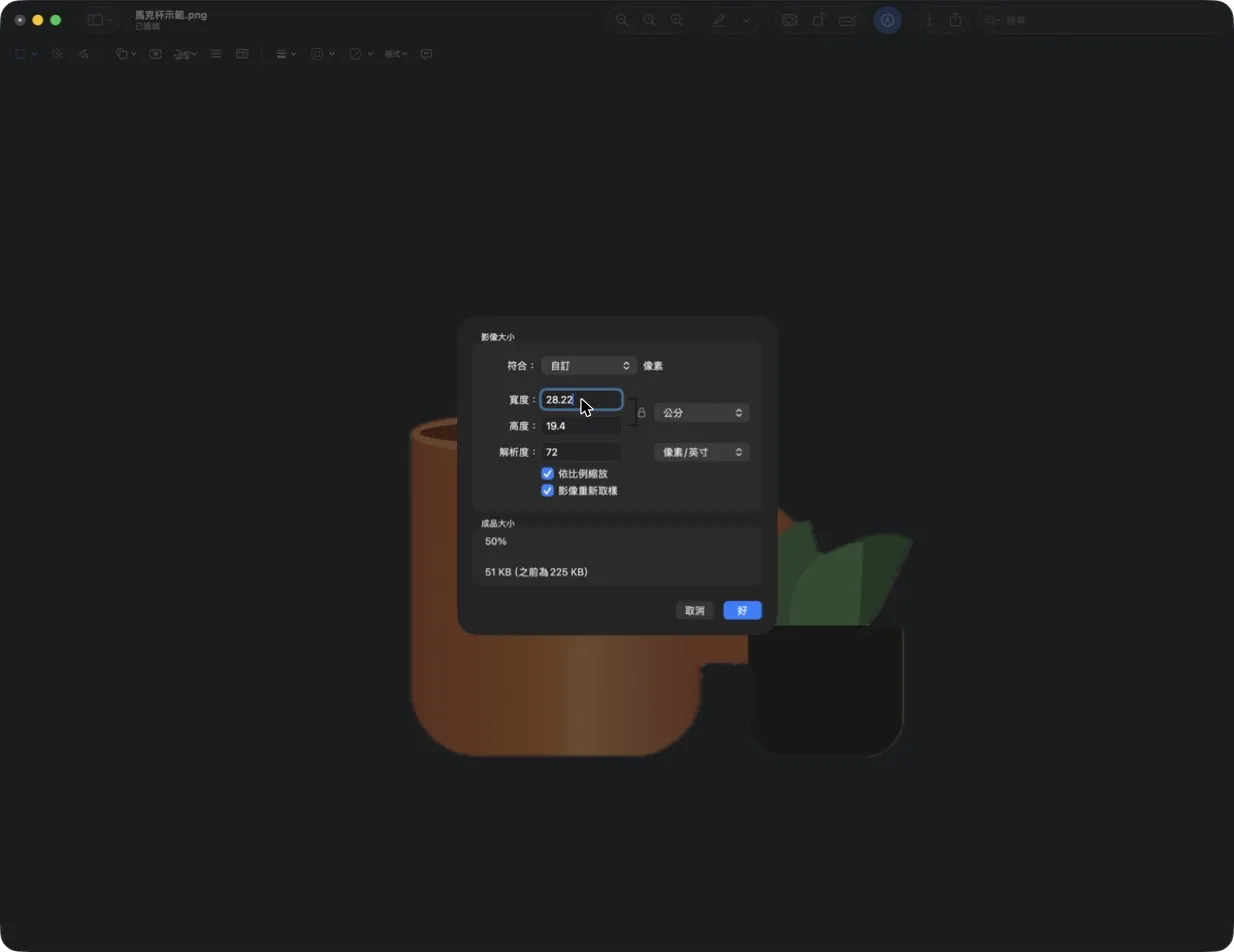Uncheck the 依比例縮放 checkbox
Screen dimensions: 1234x952
point(548,473)
